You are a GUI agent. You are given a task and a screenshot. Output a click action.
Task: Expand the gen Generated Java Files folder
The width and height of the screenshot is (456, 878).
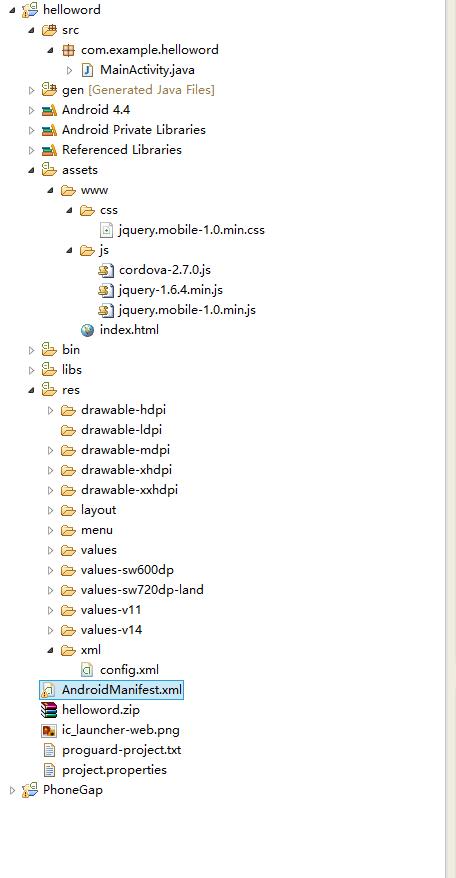pyautogui.click(x=31, y=90)
